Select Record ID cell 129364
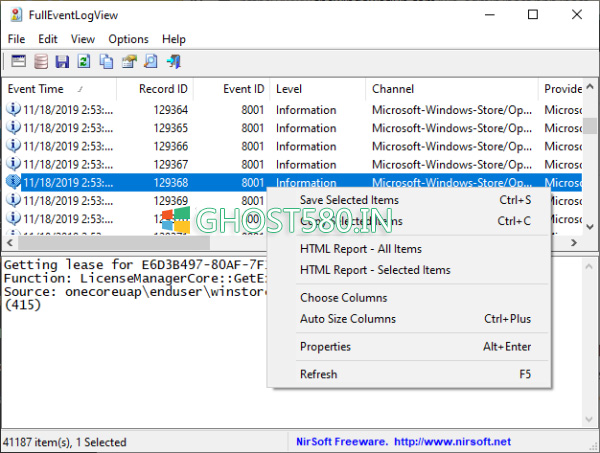Viewport: 600px width, 453px height. coord(171,110)
